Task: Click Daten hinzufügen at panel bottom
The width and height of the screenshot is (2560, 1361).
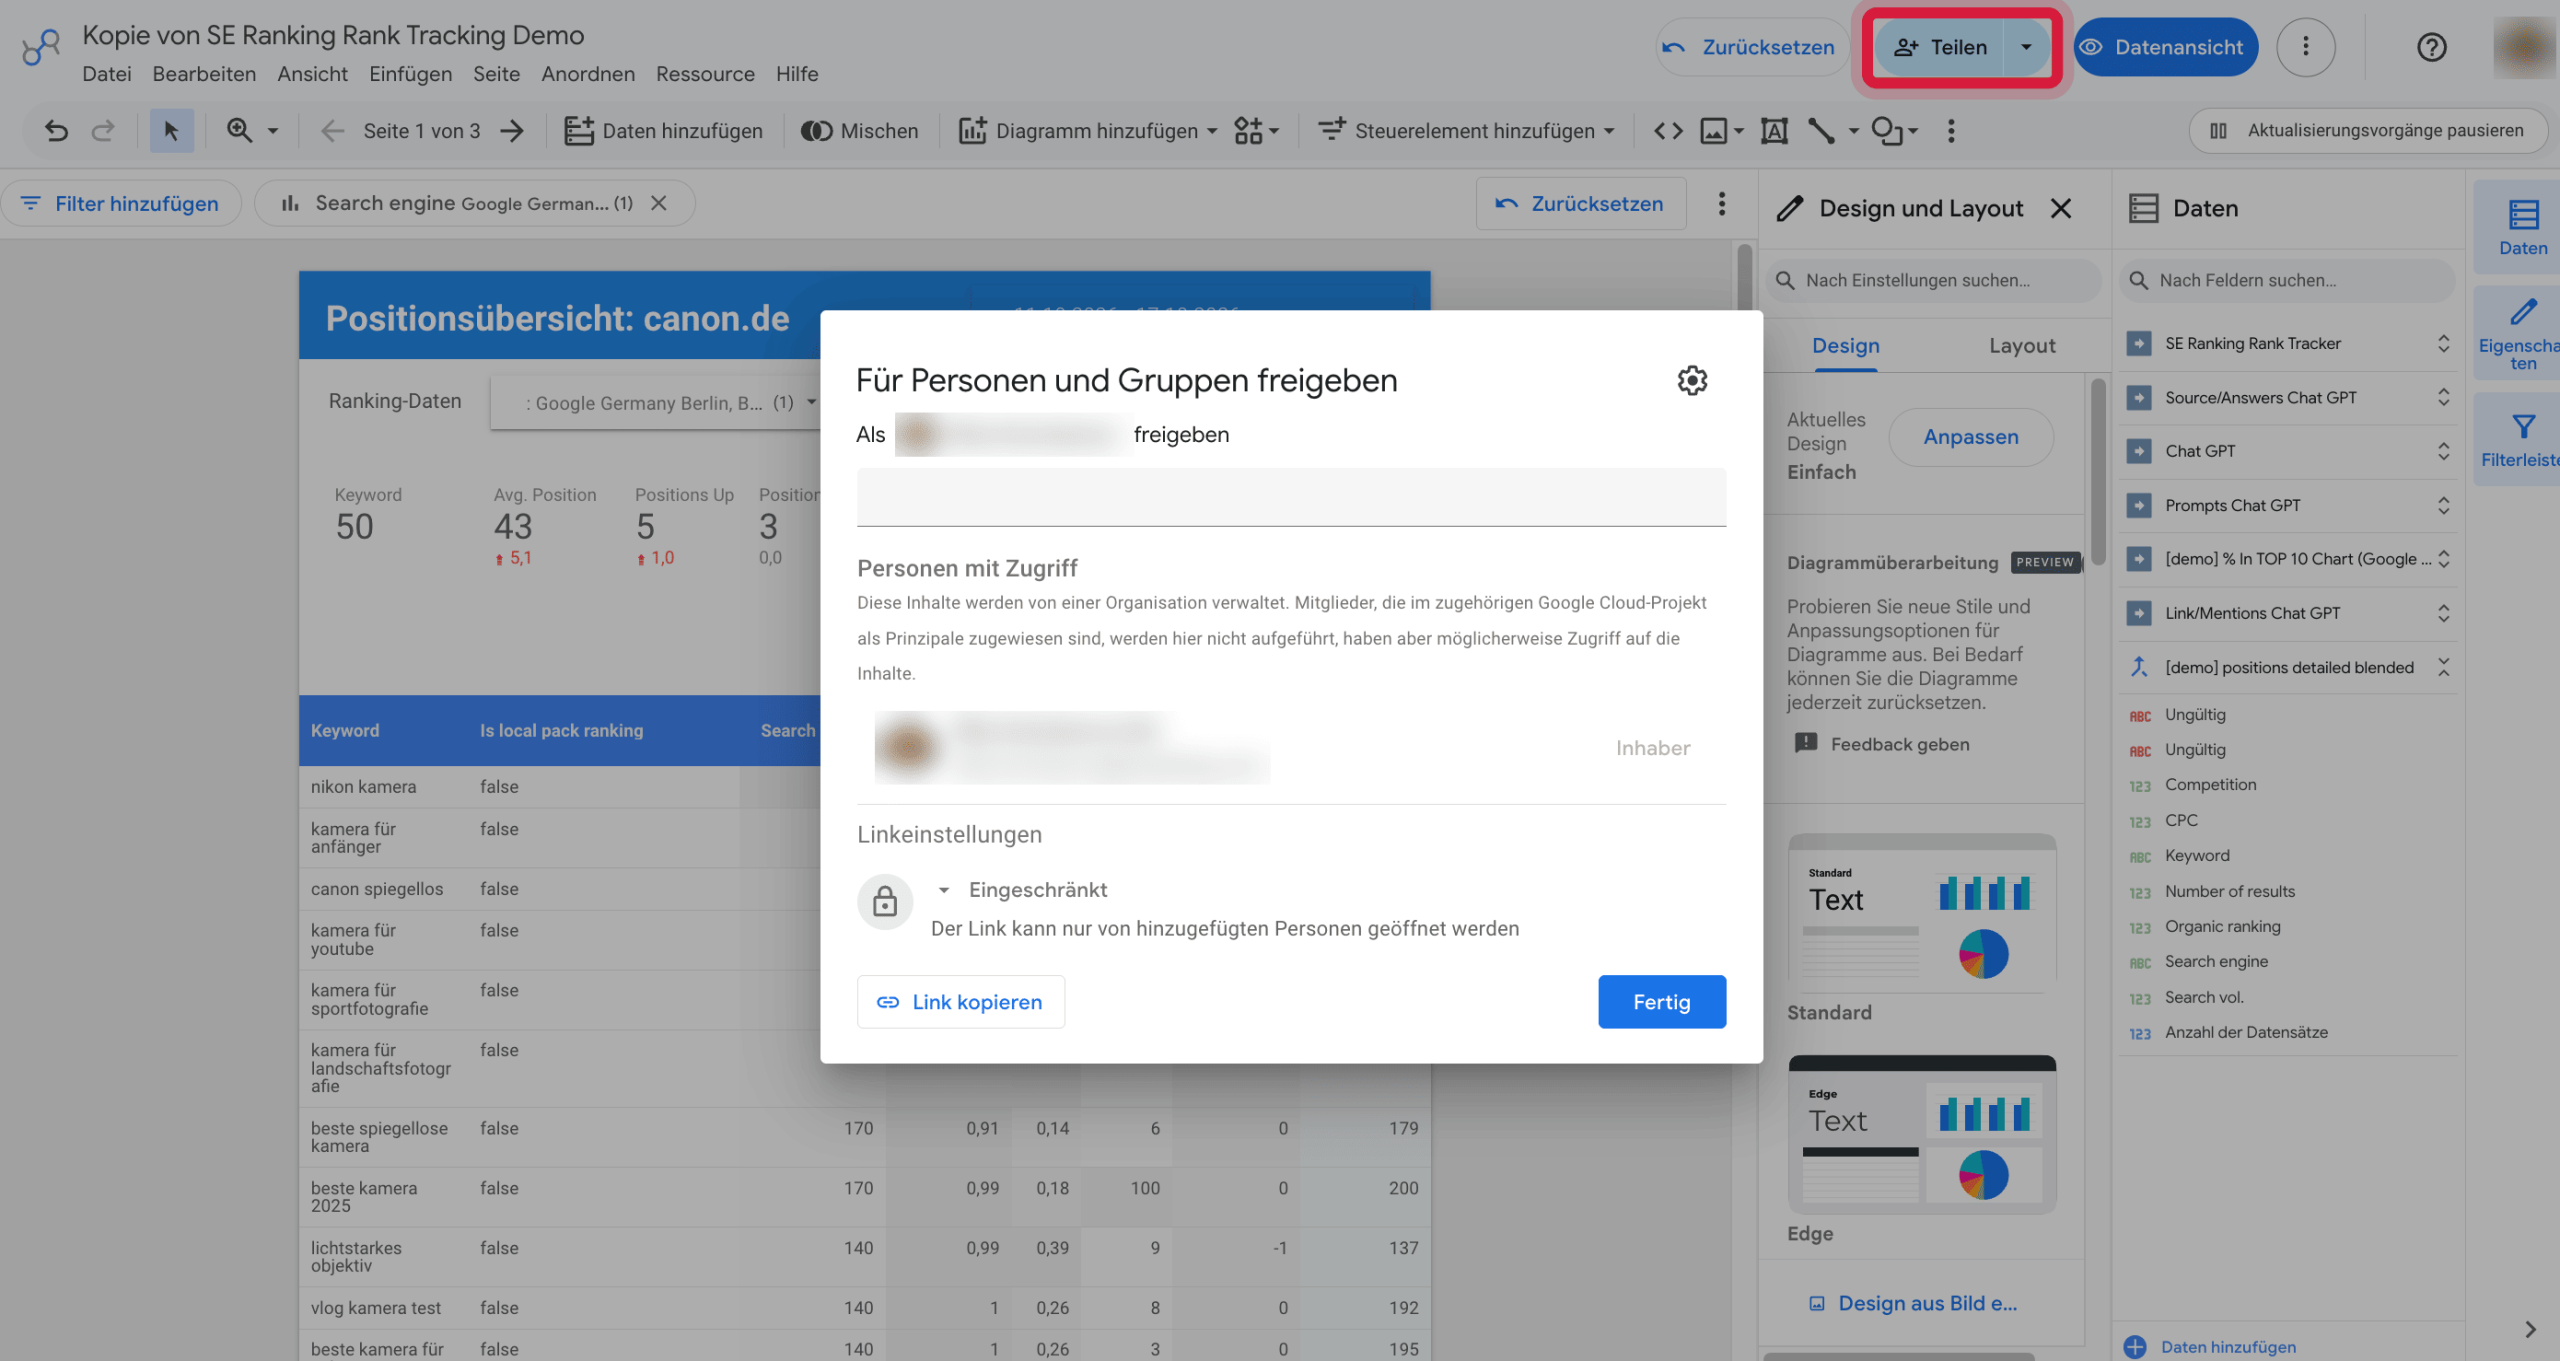Action: pyautogui.click(x=2210, y=1347)
